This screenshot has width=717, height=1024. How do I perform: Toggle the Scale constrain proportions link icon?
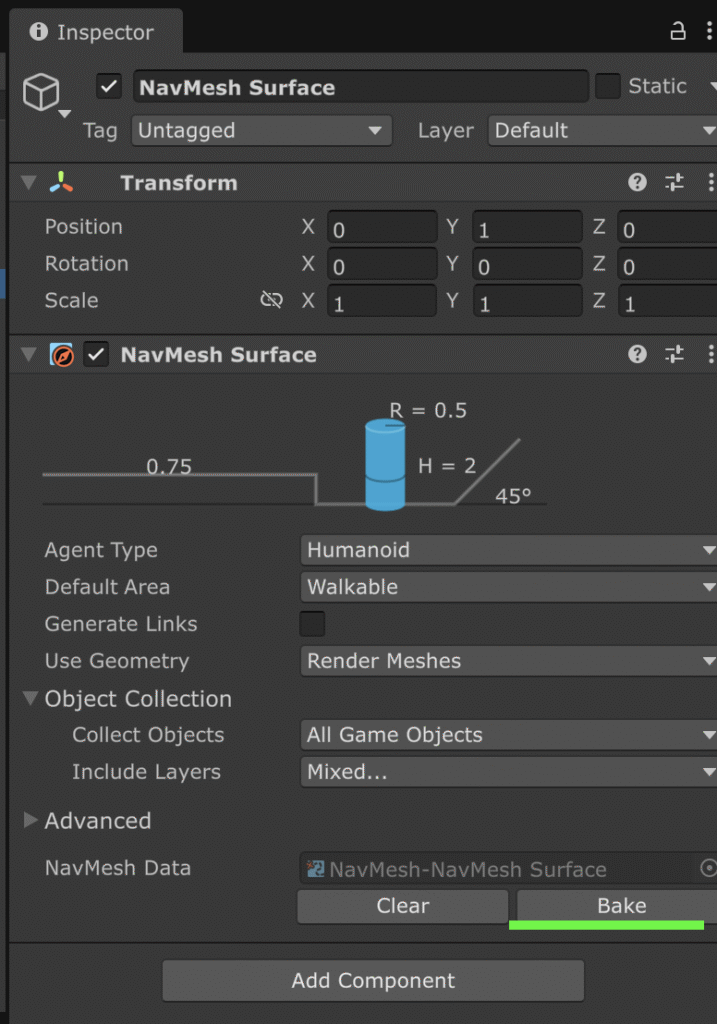point(271,300)
